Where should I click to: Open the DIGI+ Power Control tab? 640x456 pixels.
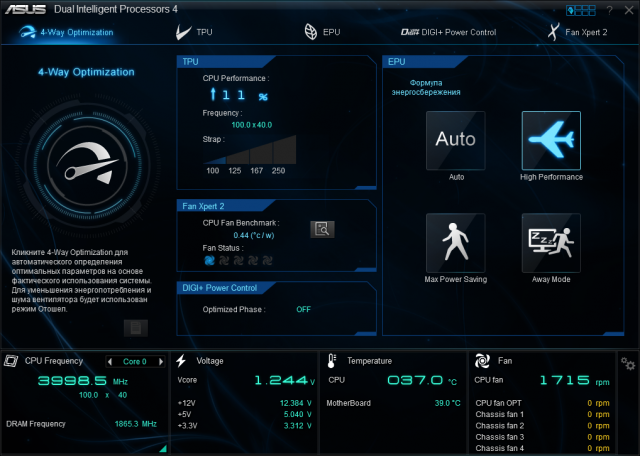click(x=448, y=32)
